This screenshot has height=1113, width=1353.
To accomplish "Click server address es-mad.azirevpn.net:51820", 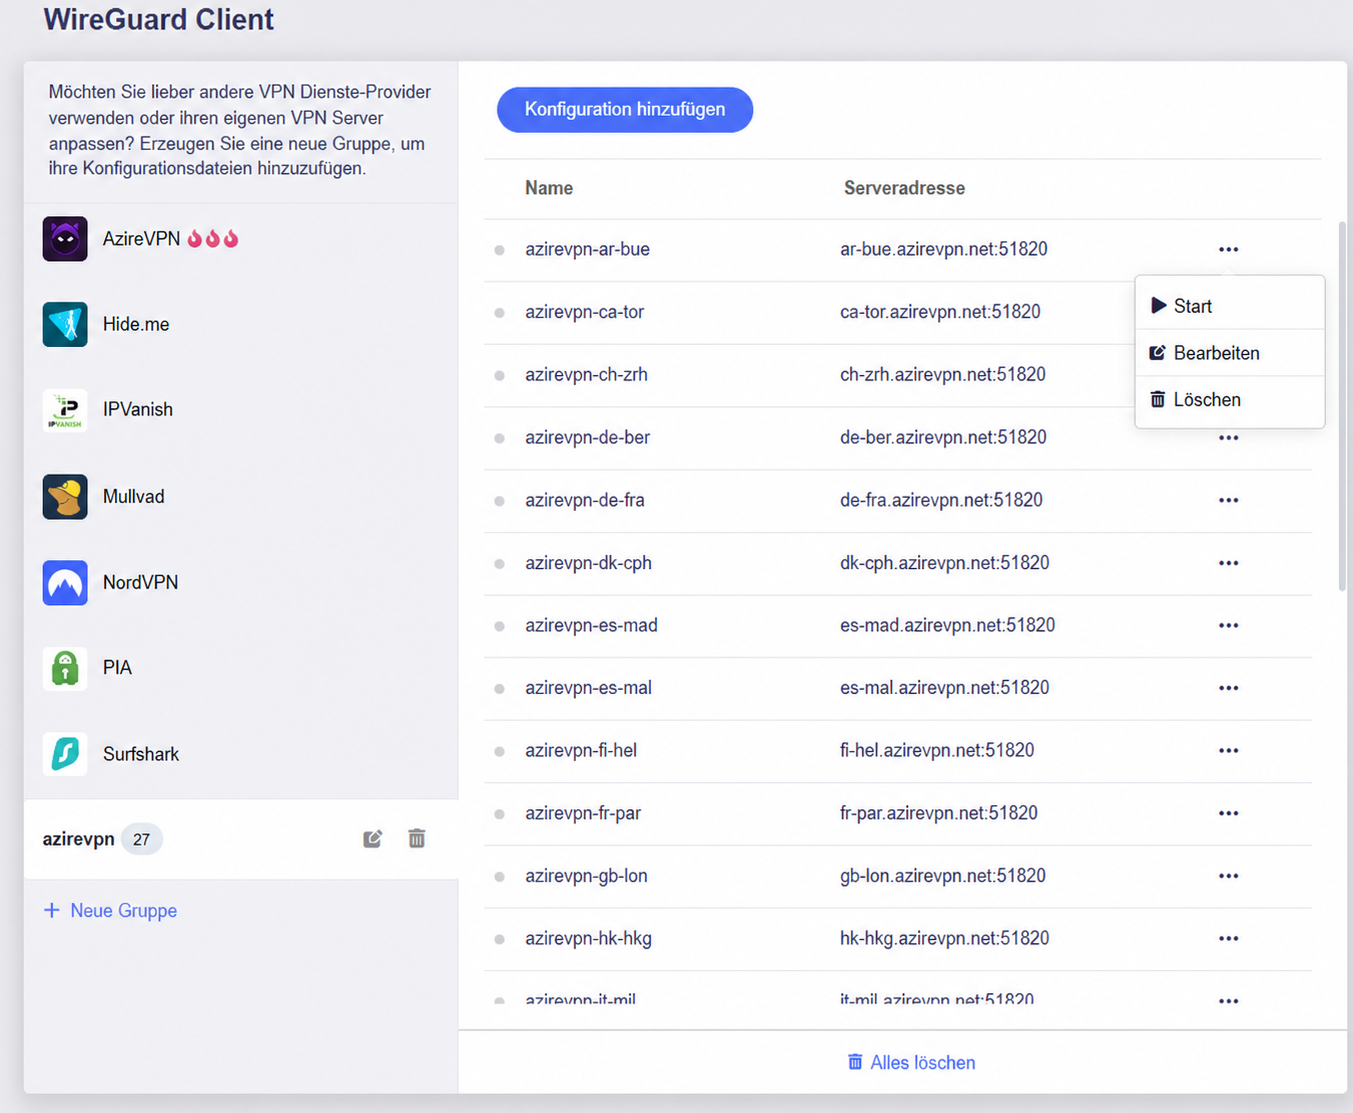I will click(x=948, y=625).
